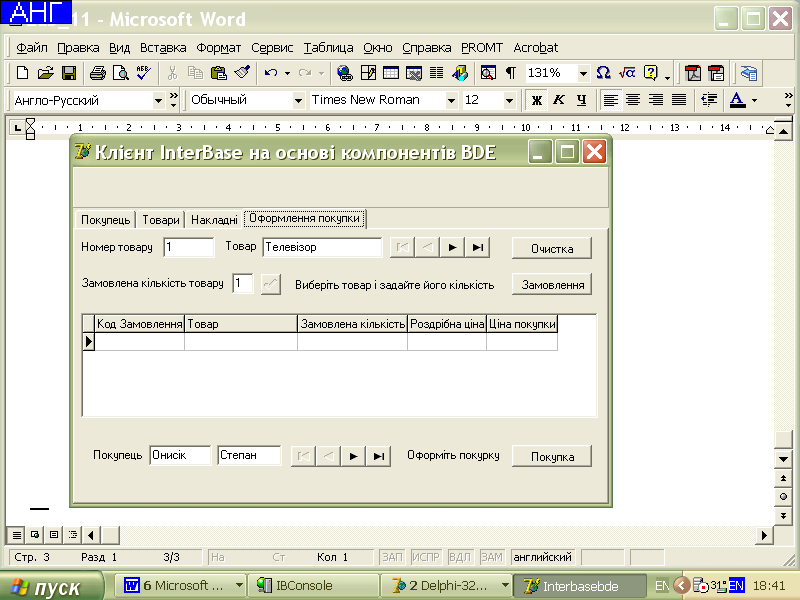Insert a symbol with the Omega icon
This screenshot has height=600, width=800.
[x=604, y=73]
